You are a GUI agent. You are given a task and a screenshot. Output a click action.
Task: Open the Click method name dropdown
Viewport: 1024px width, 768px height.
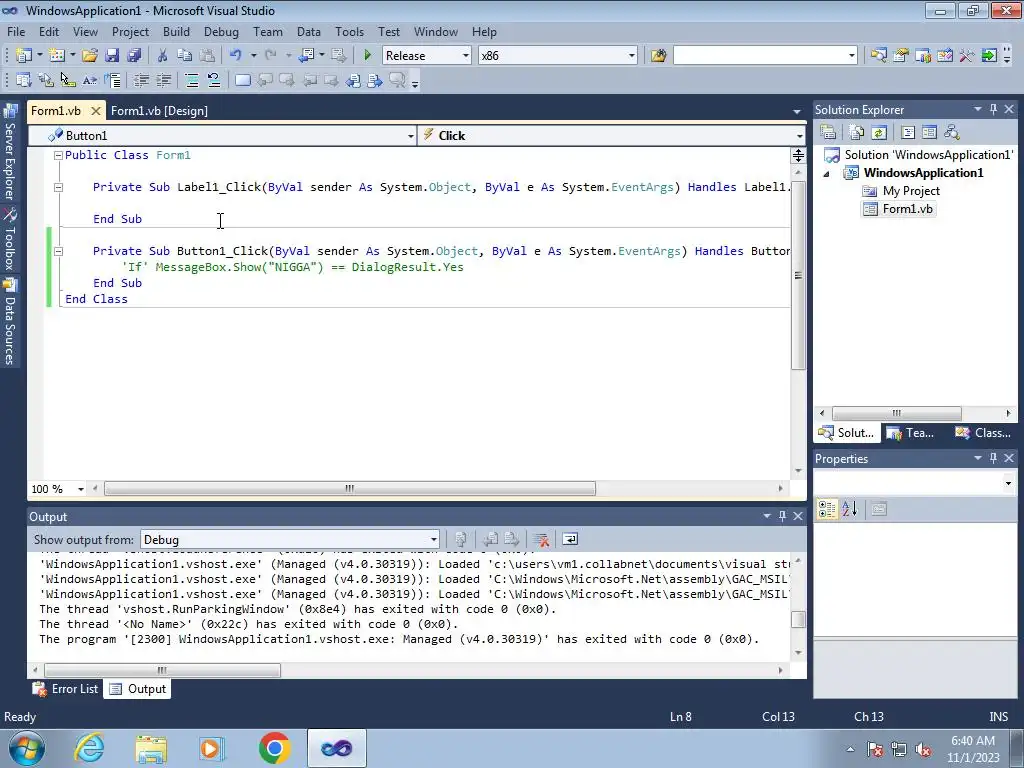click(799, 136)
